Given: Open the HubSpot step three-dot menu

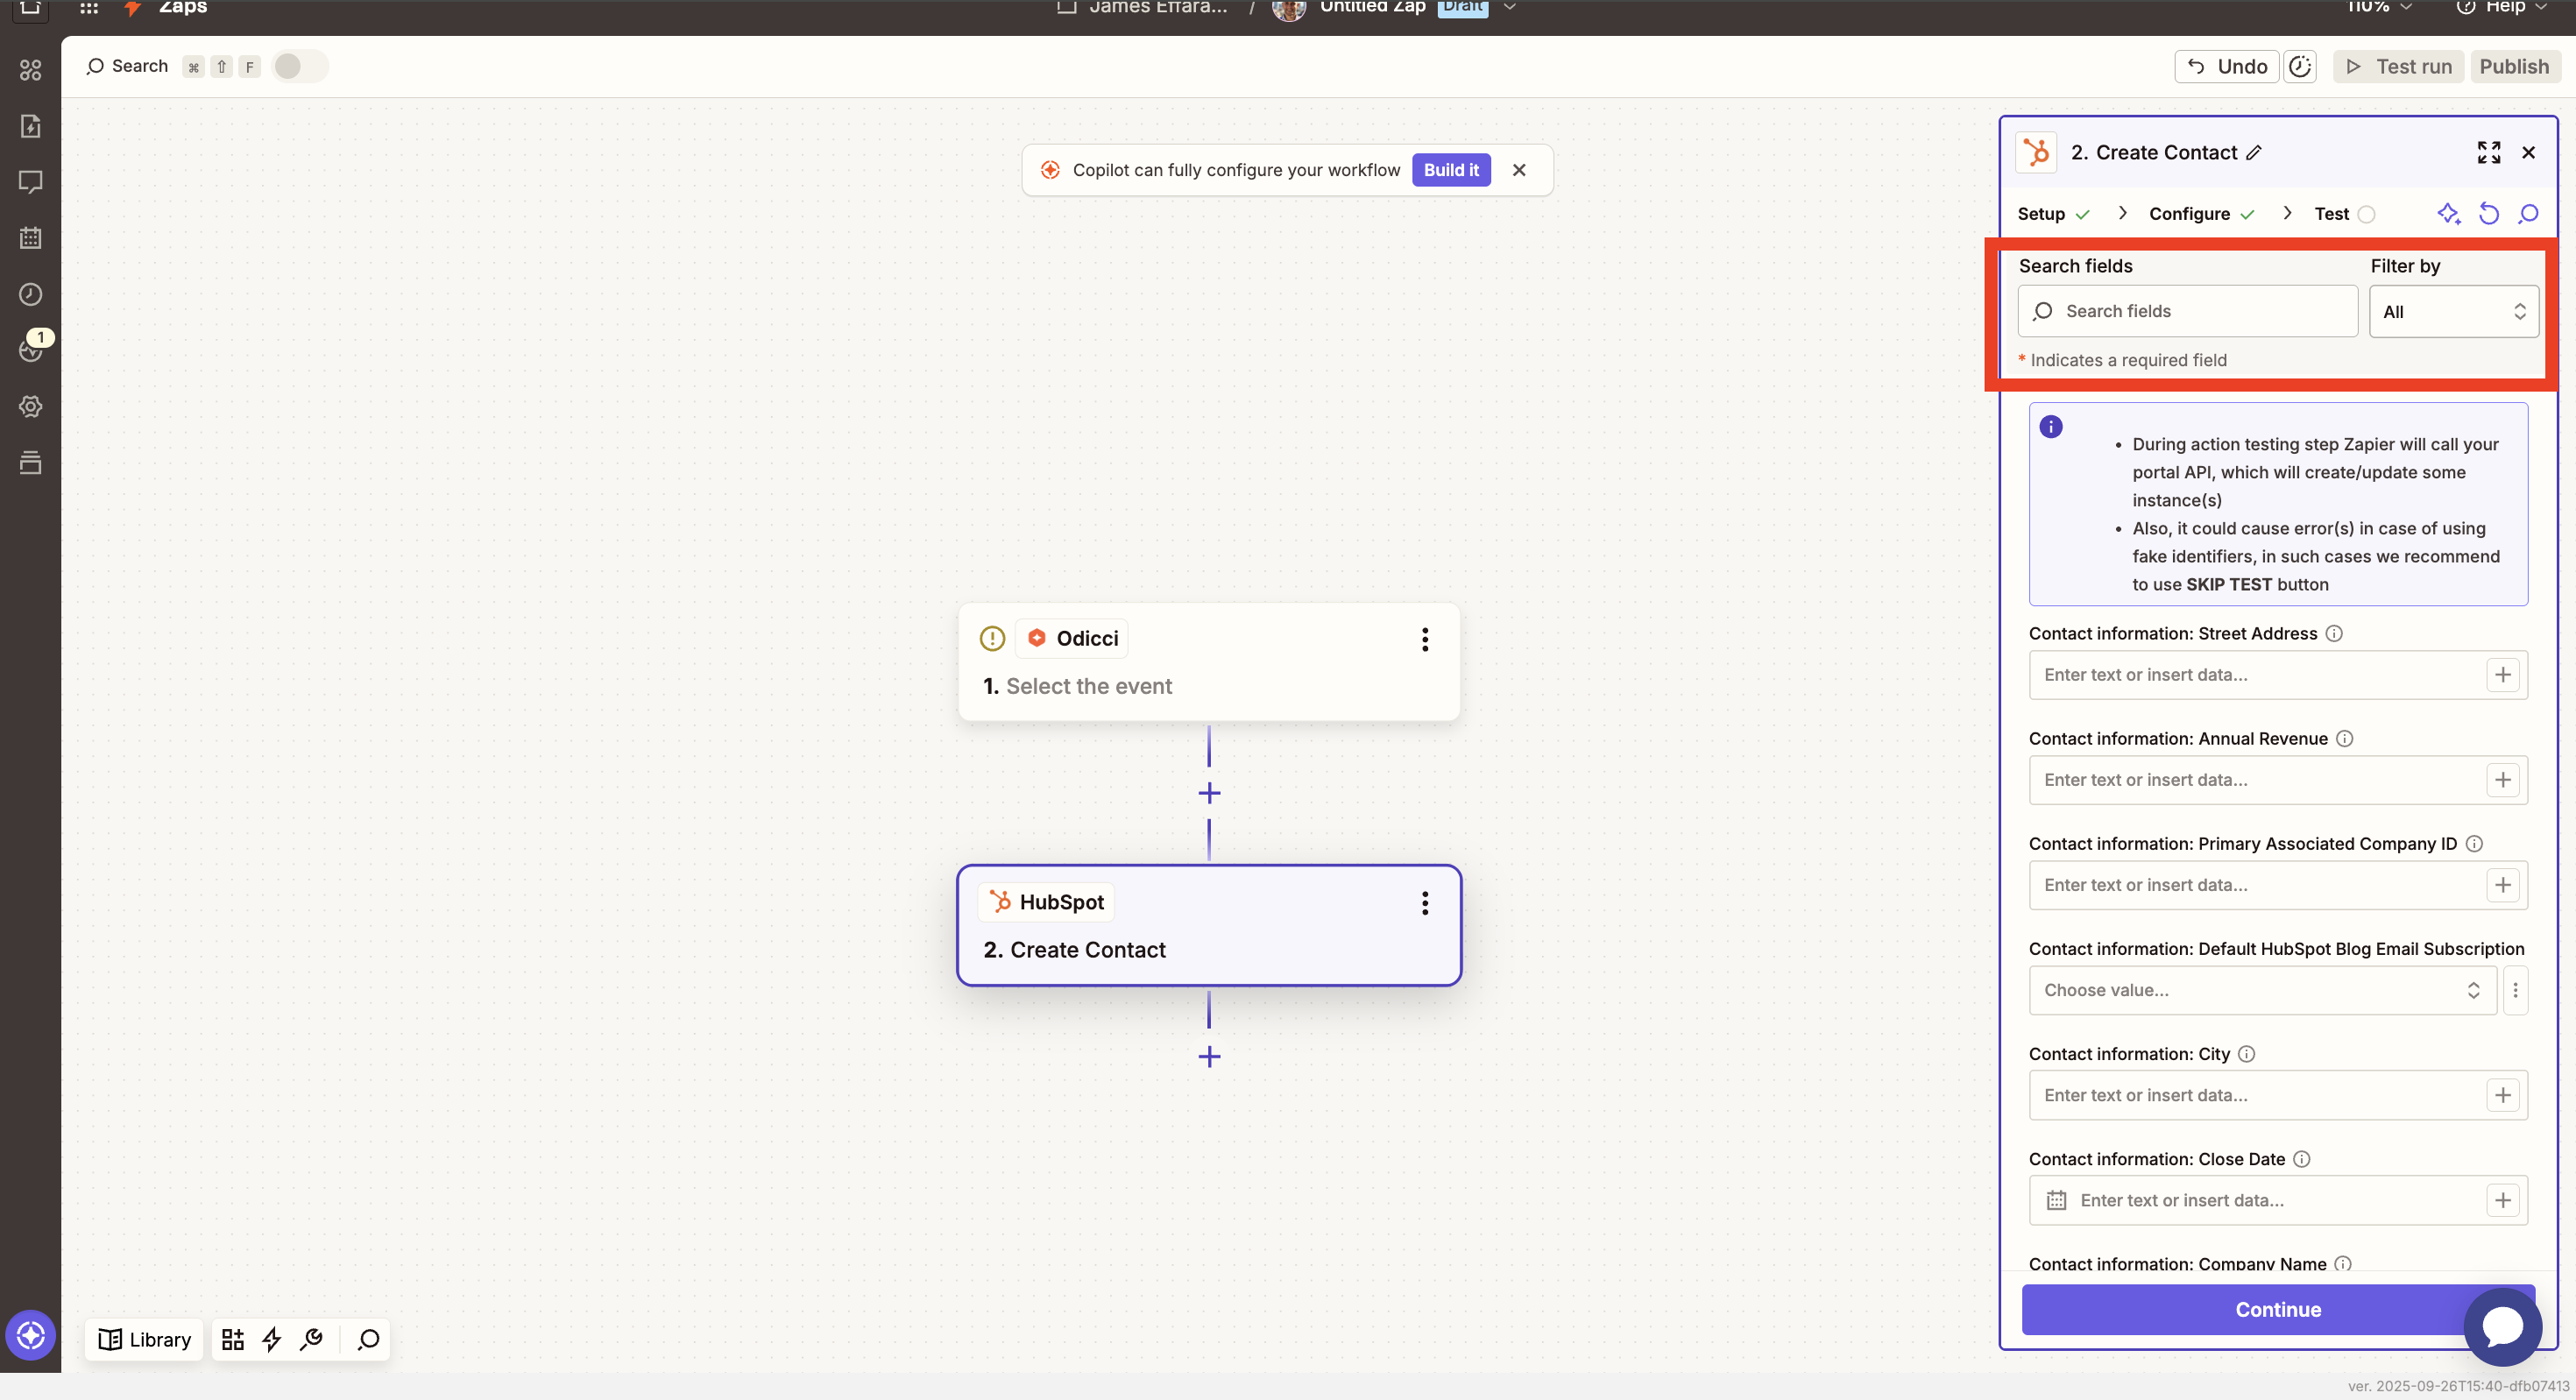Looking at the screenshot, I should coord(1424,903).
